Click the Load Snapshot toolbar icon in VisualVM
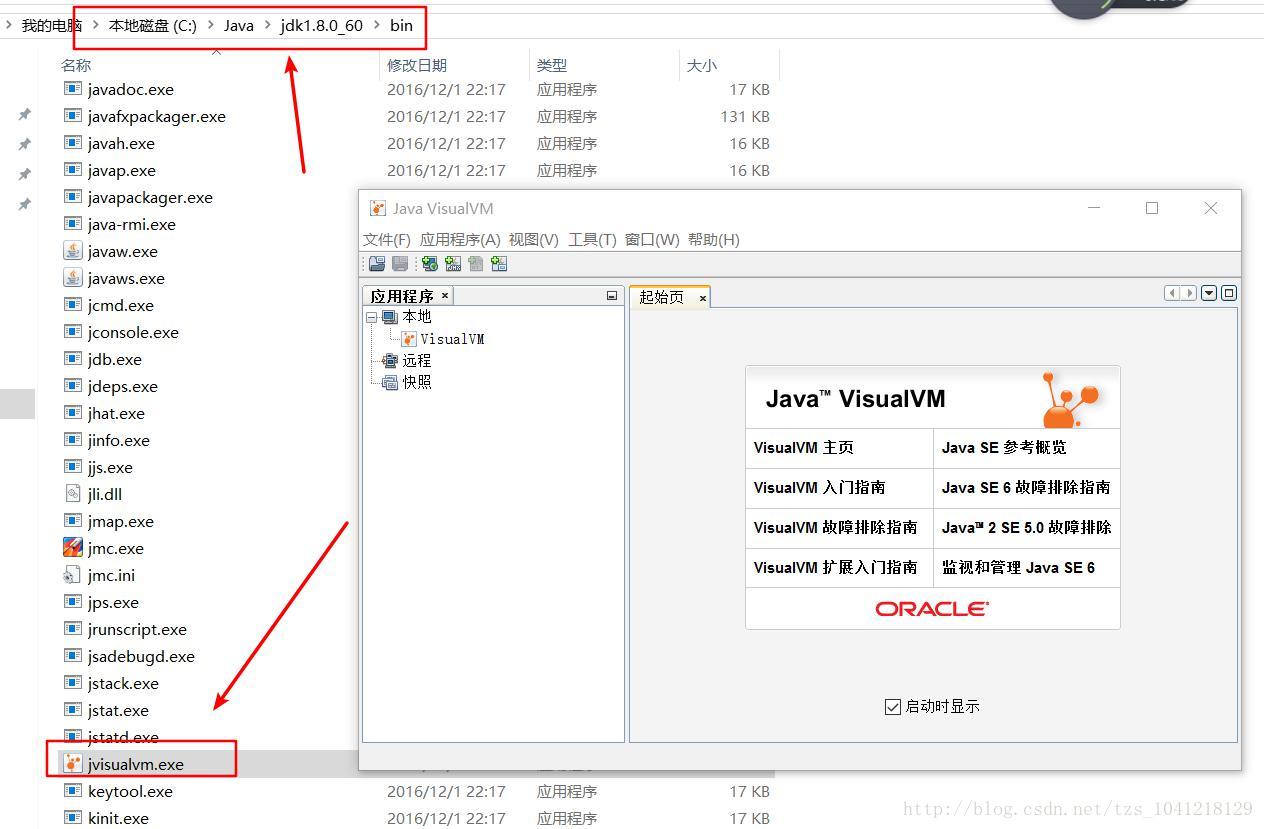 pyautogui.click(x=377, y=264)
